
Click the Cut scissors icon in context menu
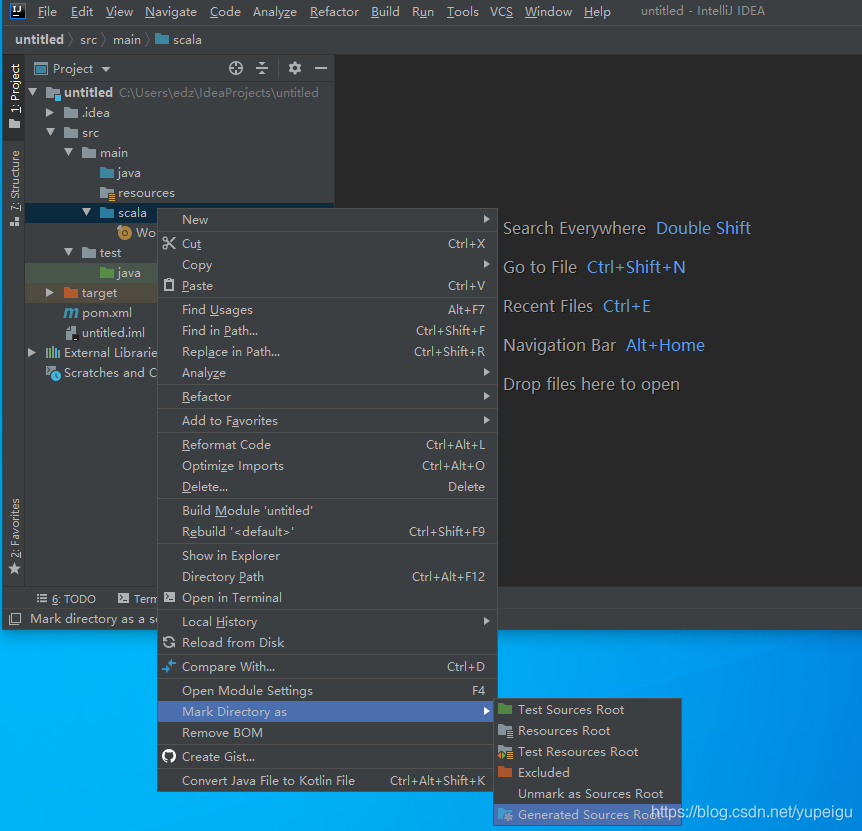tap(169, 243)
